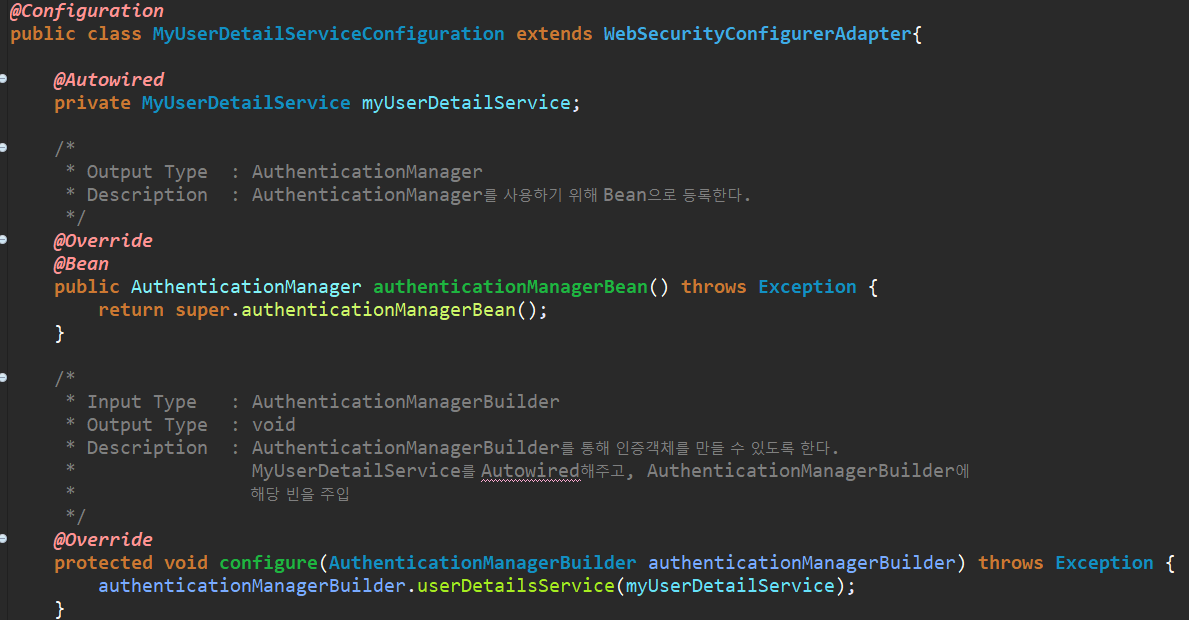
Task: Click AuthenticationManagerBuilder in the Input Type comment
Action: 406,402
